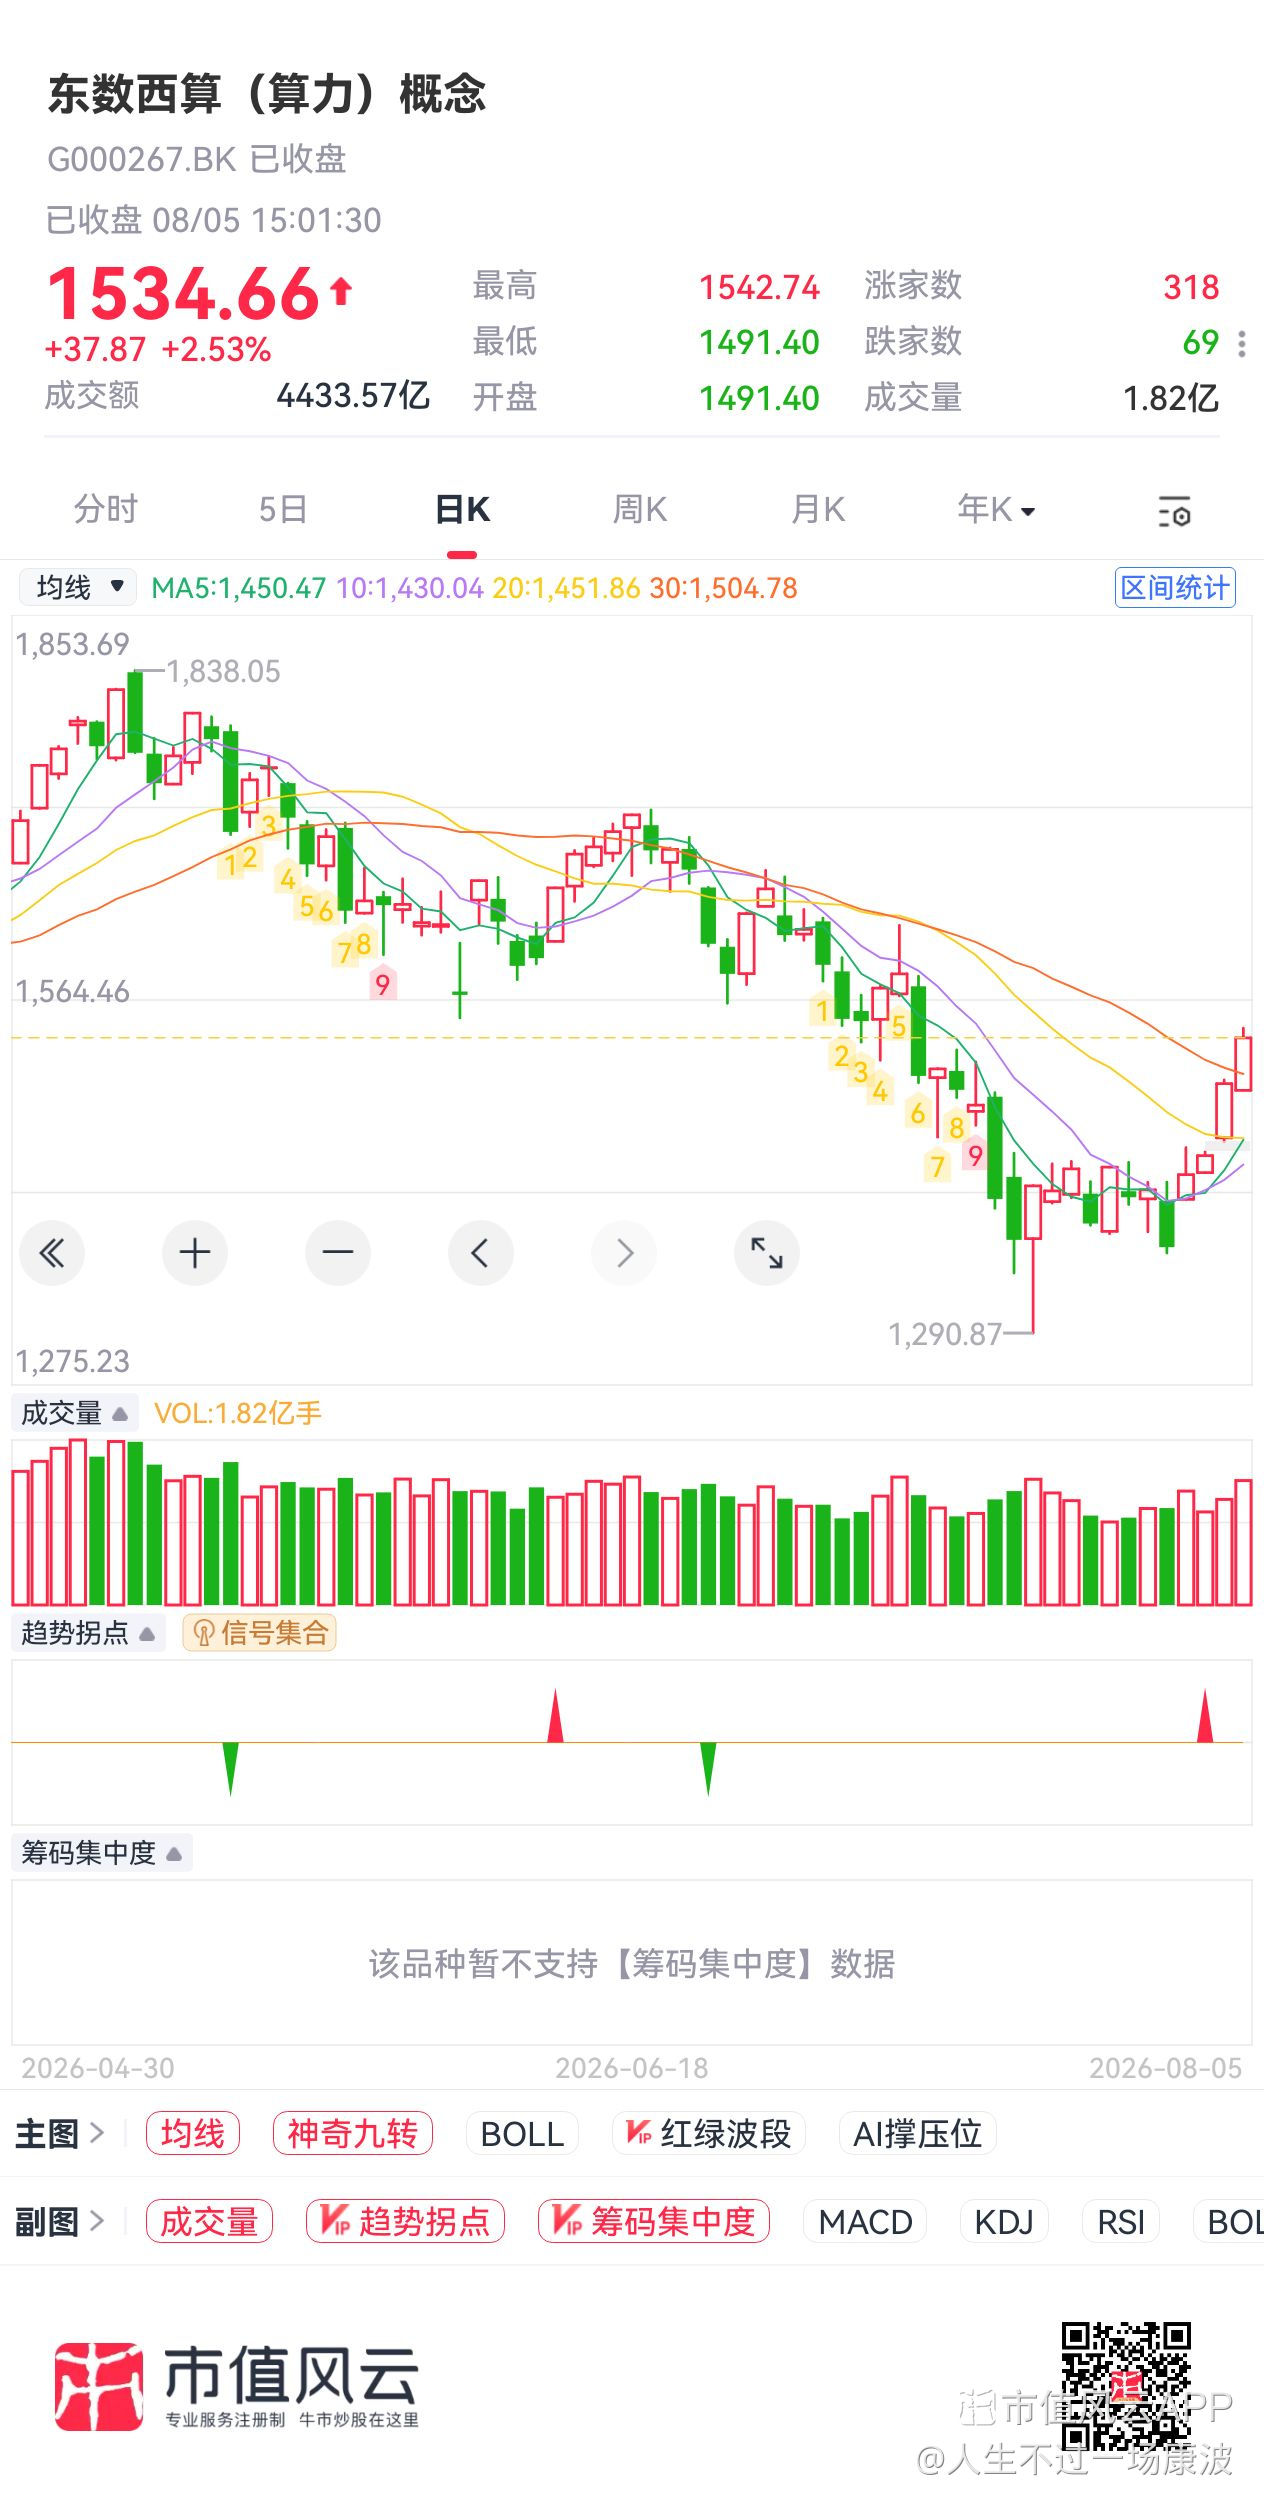Zoom in chart with plus icon
This screenshot has height=2507, width=1264.
(x=195, y=1252)
